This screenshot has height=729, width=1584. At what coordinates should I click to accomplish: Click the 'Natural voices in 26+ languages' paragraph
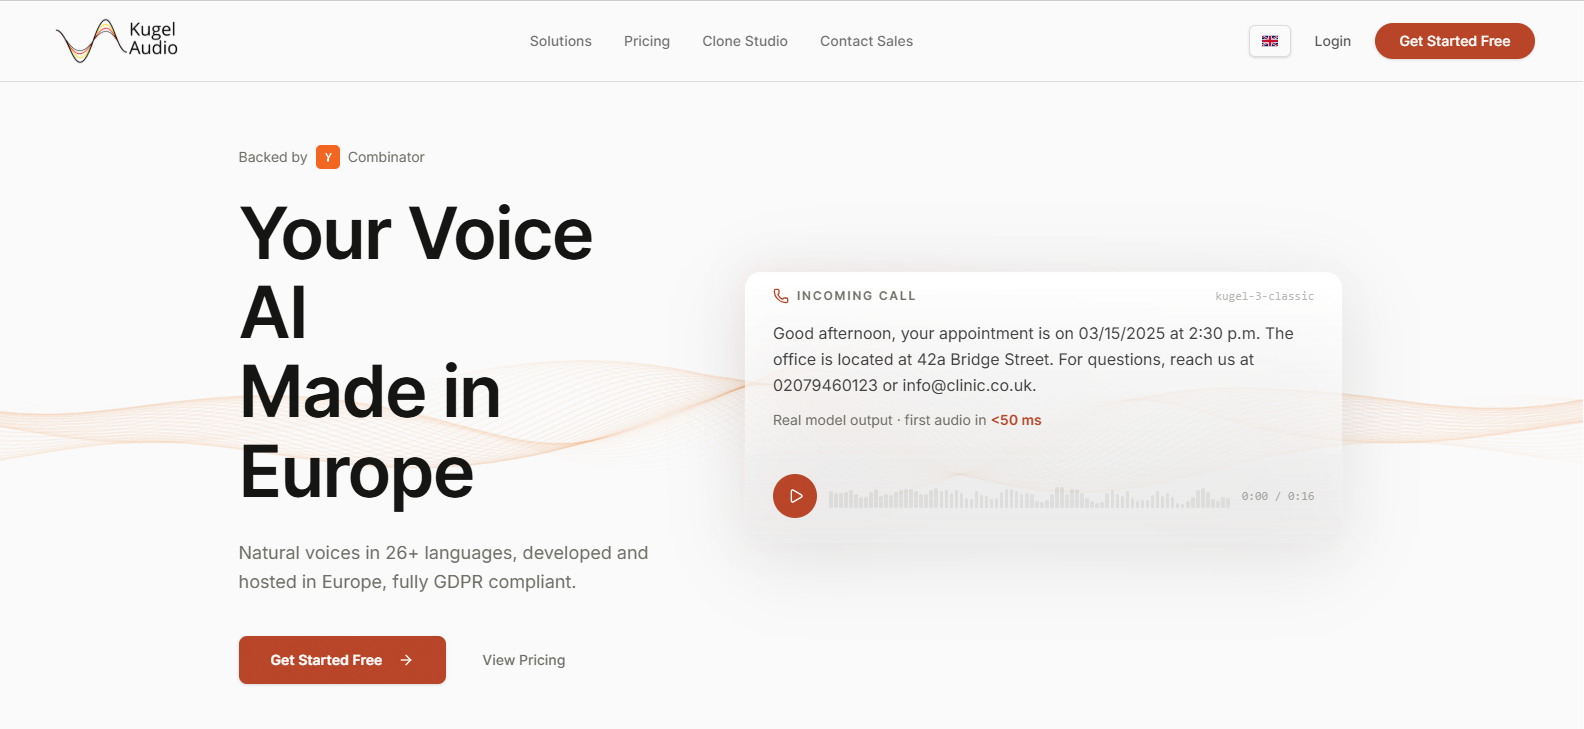443,567
